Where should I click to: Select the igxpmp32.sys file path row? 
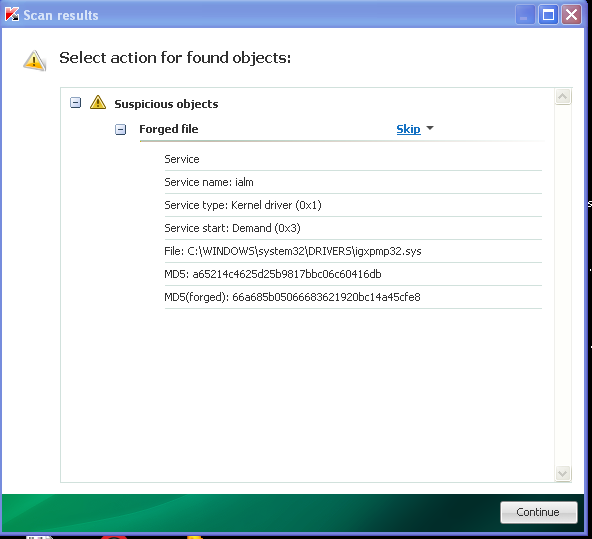tap(353, 251)
